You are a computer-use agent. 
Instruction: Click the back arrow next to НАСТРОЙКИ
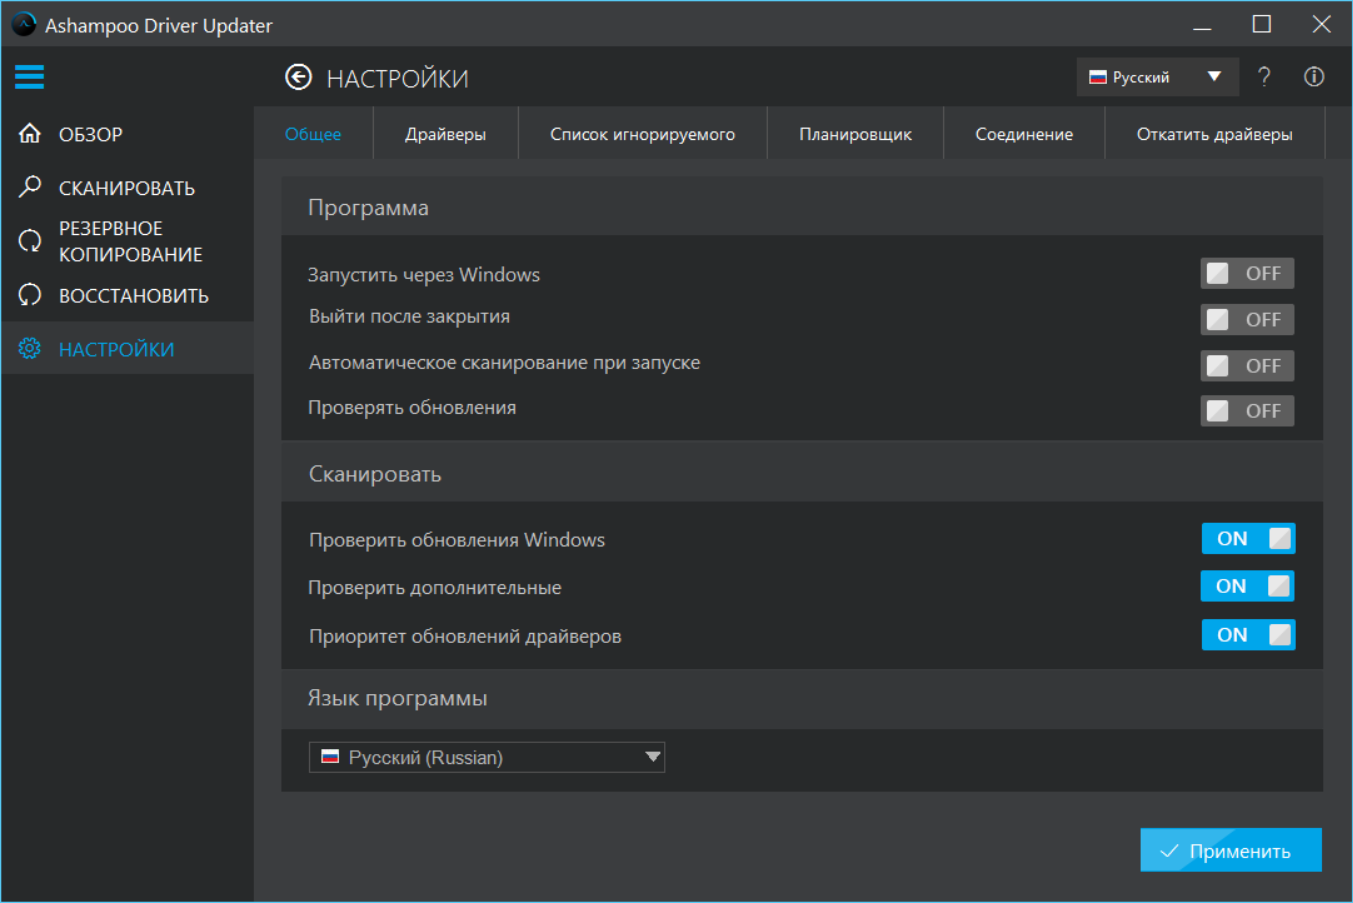[x=298, y=77]
